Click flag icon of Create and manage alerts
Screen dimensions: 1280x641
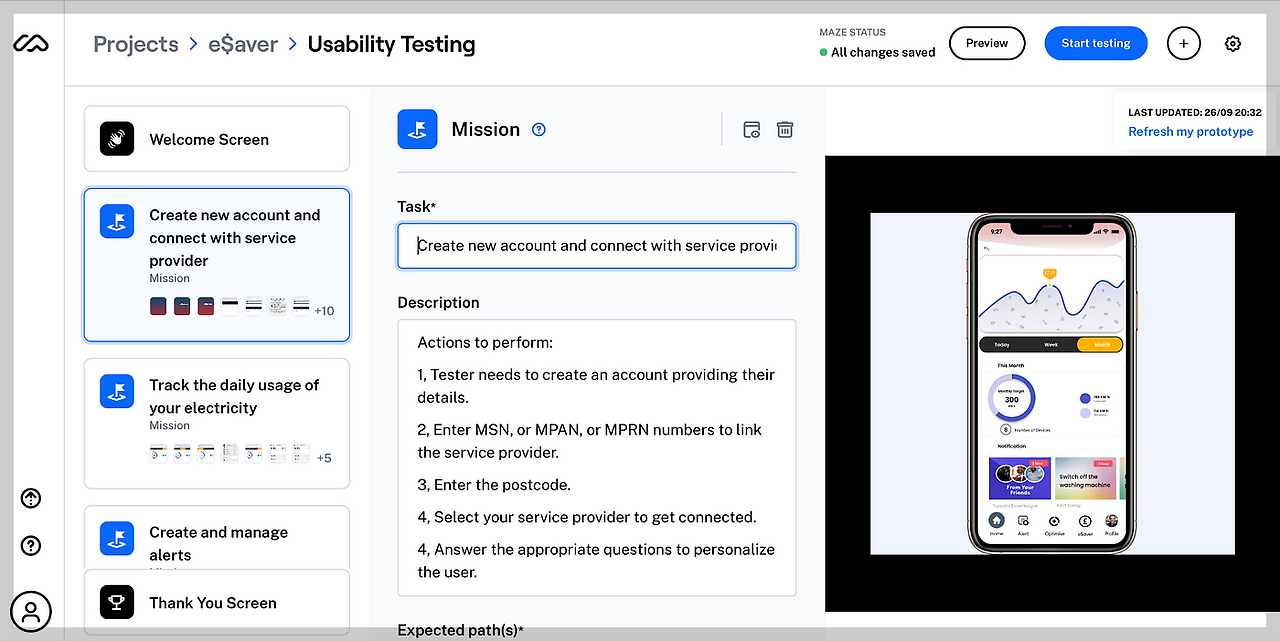pyautogui.click(x=117, y=538)
